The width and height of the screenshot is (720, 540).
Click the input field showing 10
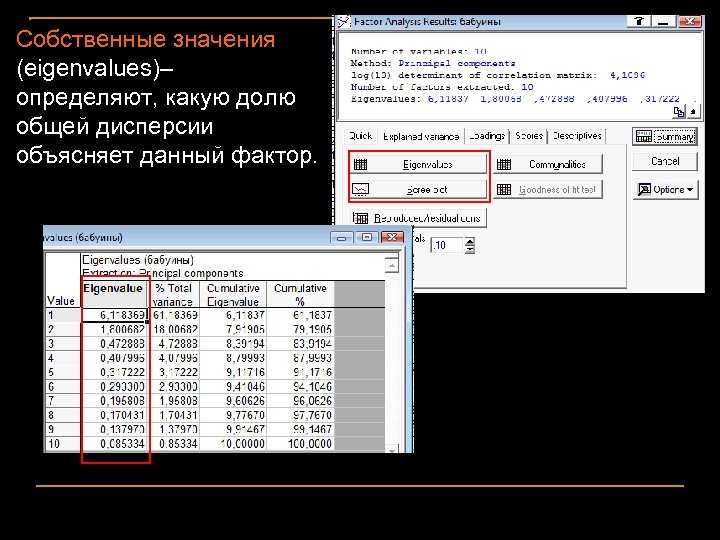click(x=447, y=245)
